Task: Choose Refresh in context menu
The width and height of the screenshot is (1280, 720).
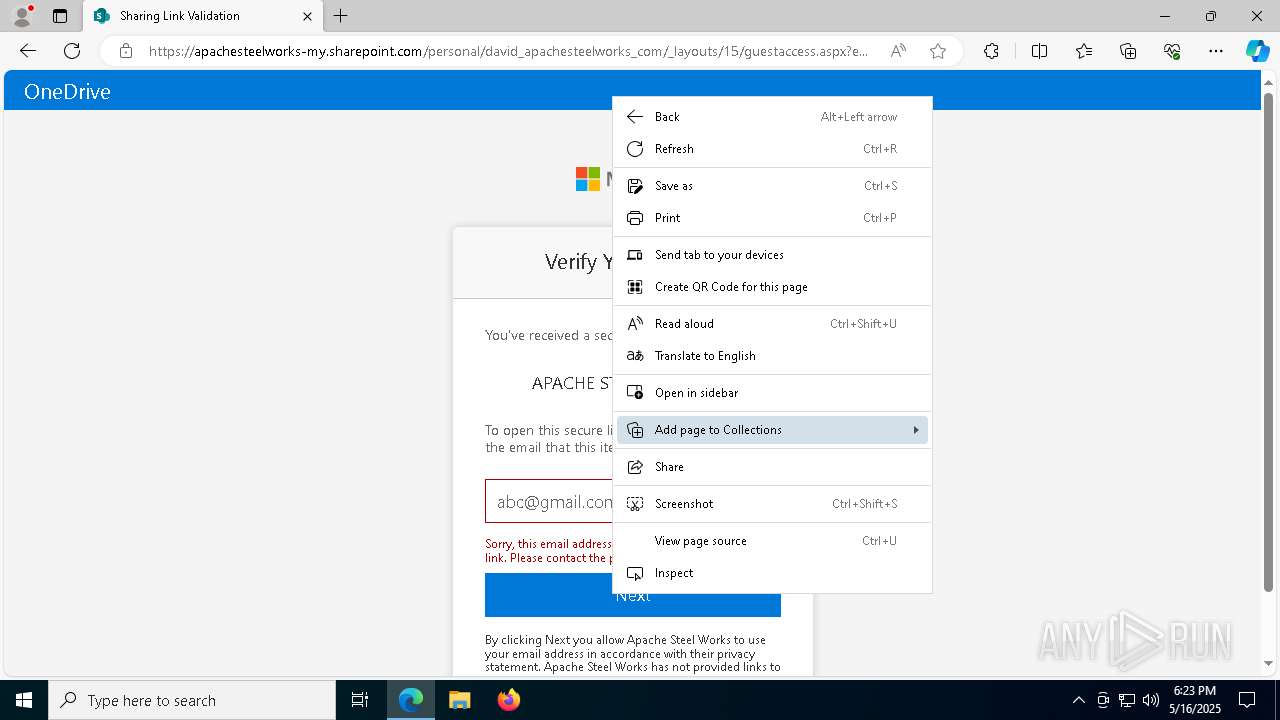Action: (772, 149)
